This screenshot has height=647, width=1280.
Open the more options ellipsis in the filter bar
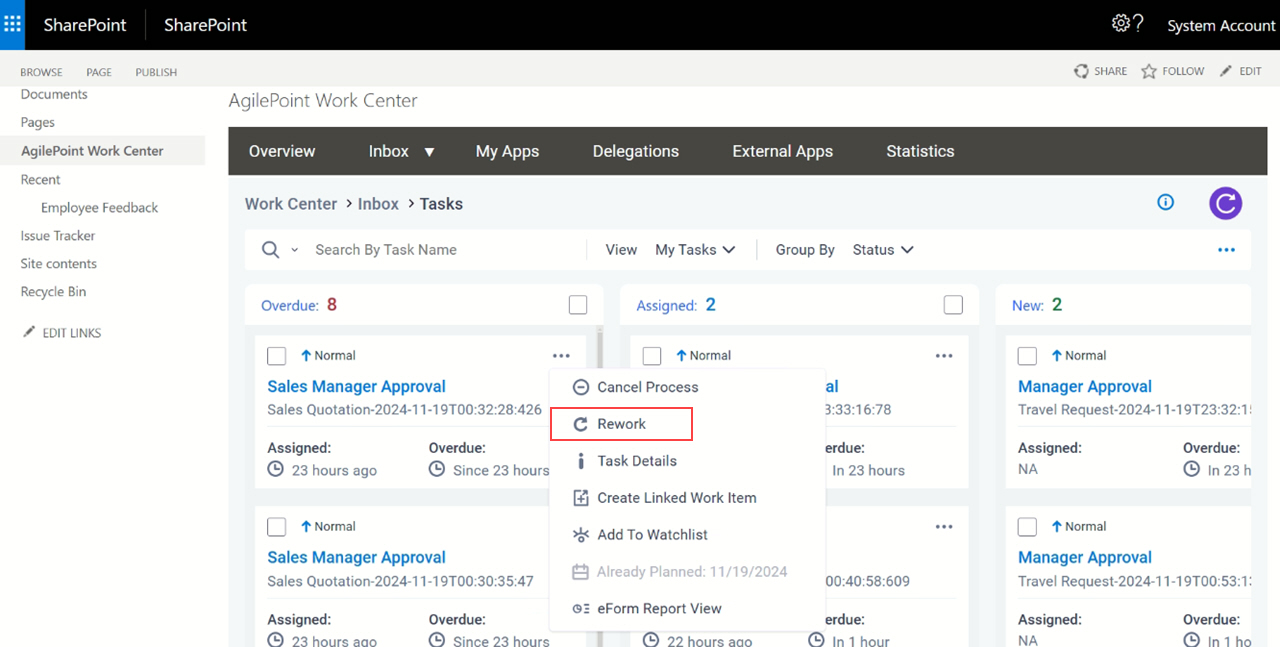coord(1226,250)
